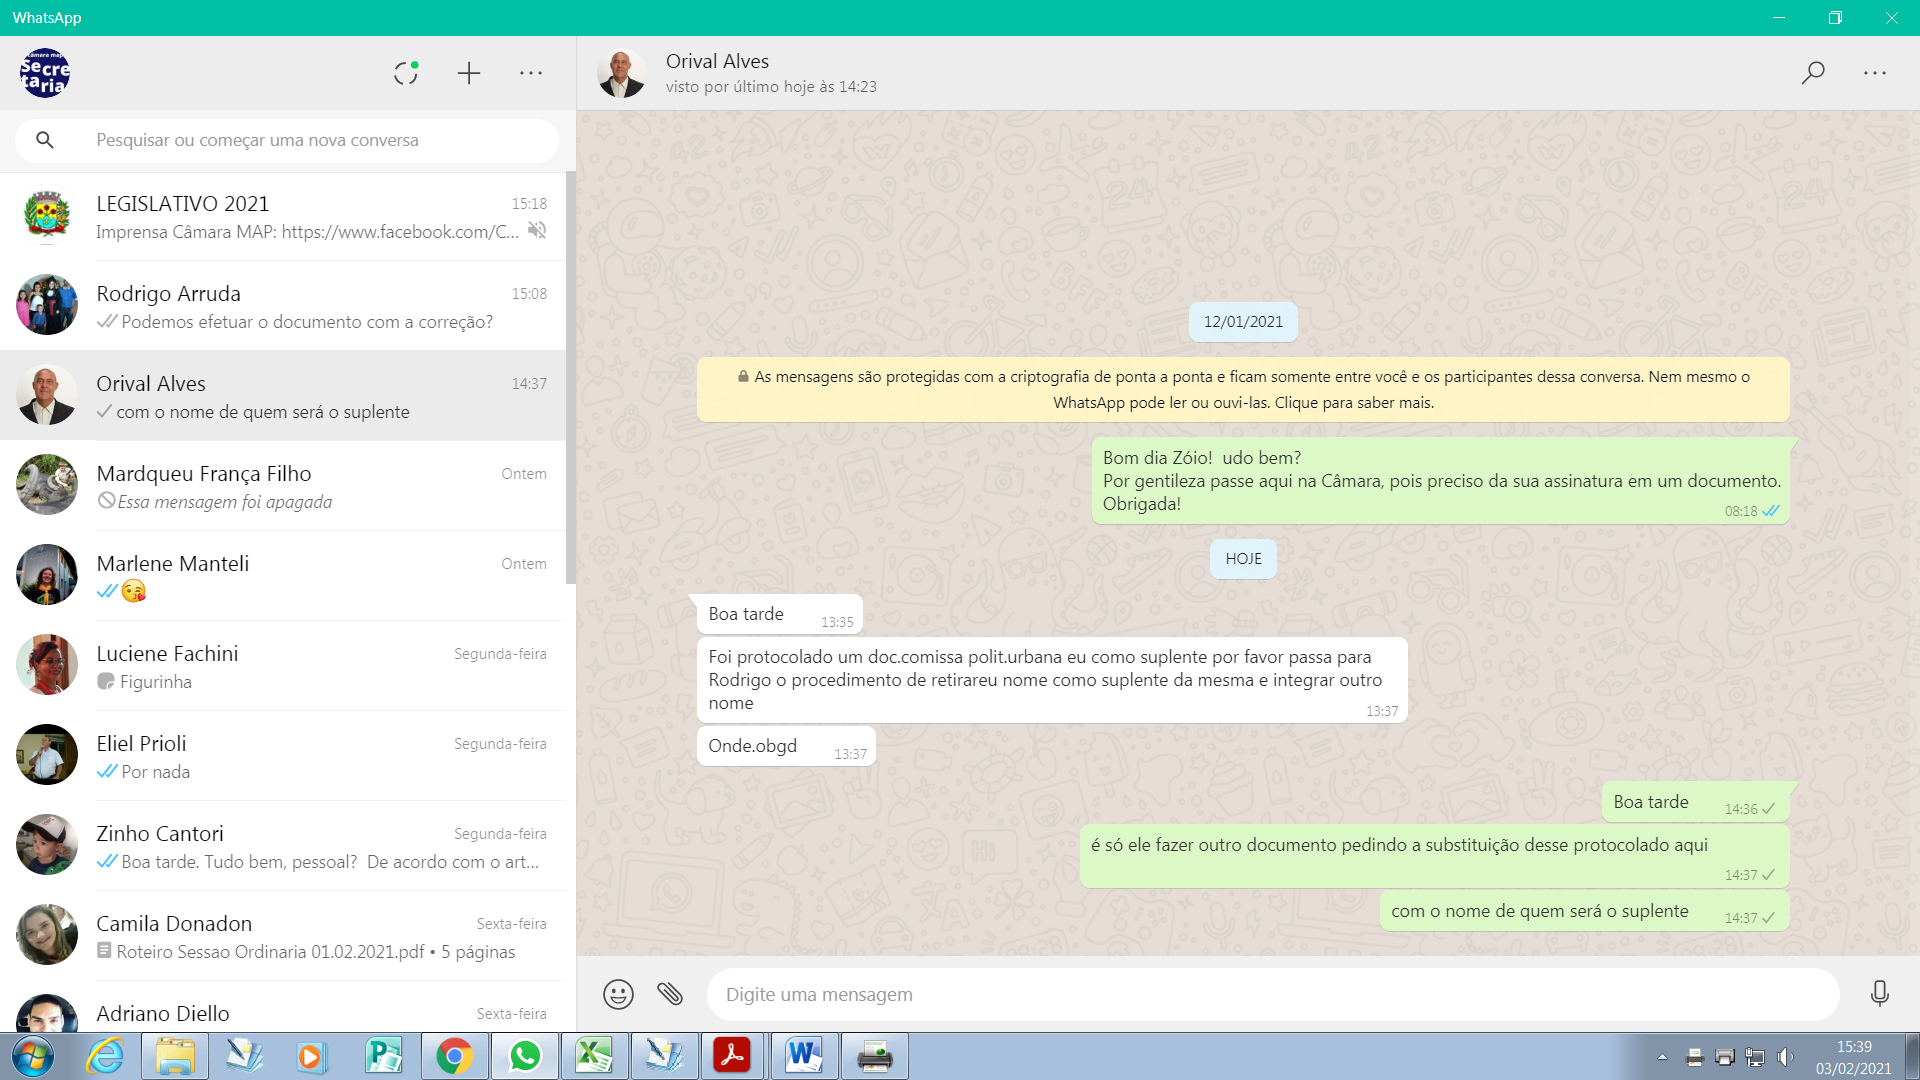Click the search or new chat field
1920x1080 pixels.
[x=300, y=140]
